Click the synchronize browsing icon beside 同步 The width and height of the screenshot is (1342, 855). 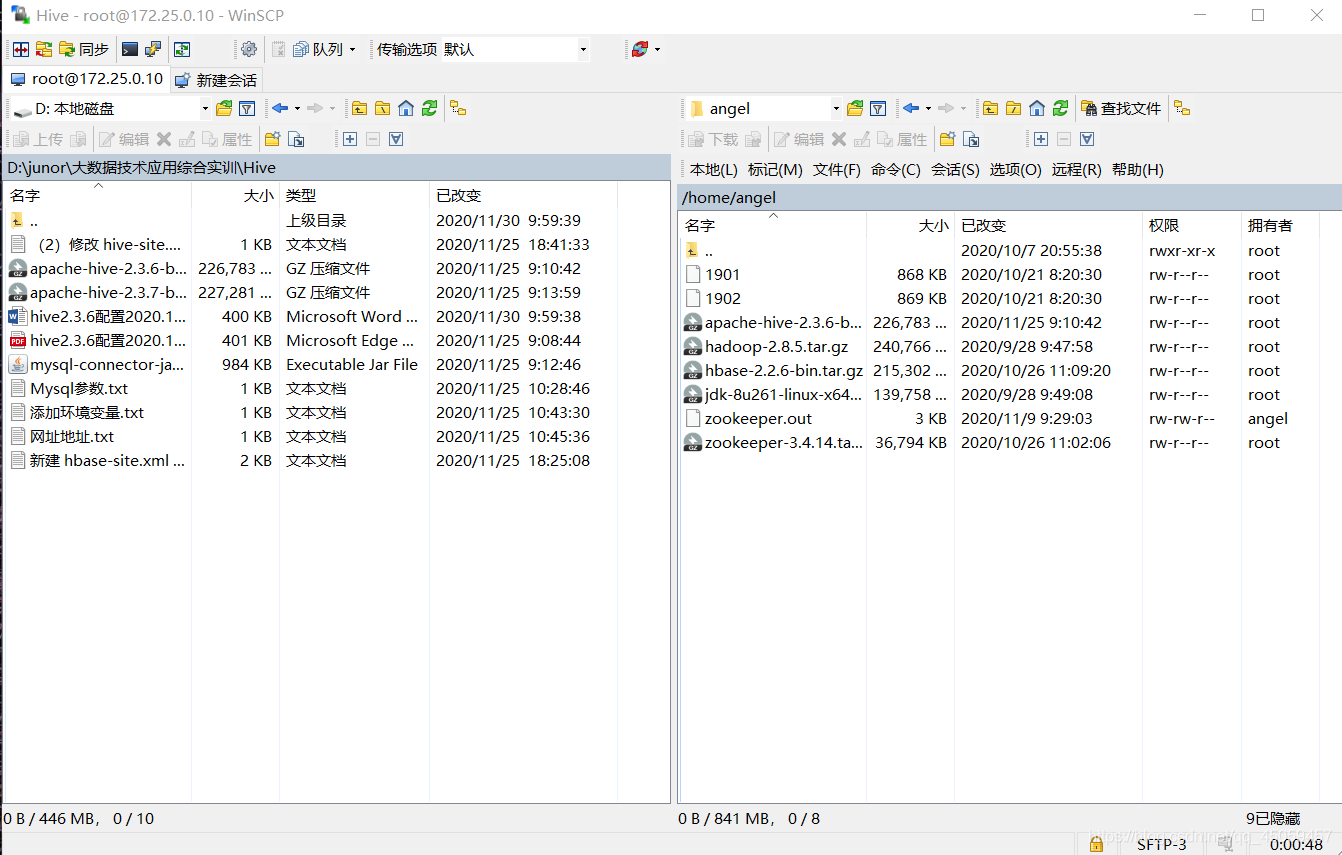[x=43, y=49]
